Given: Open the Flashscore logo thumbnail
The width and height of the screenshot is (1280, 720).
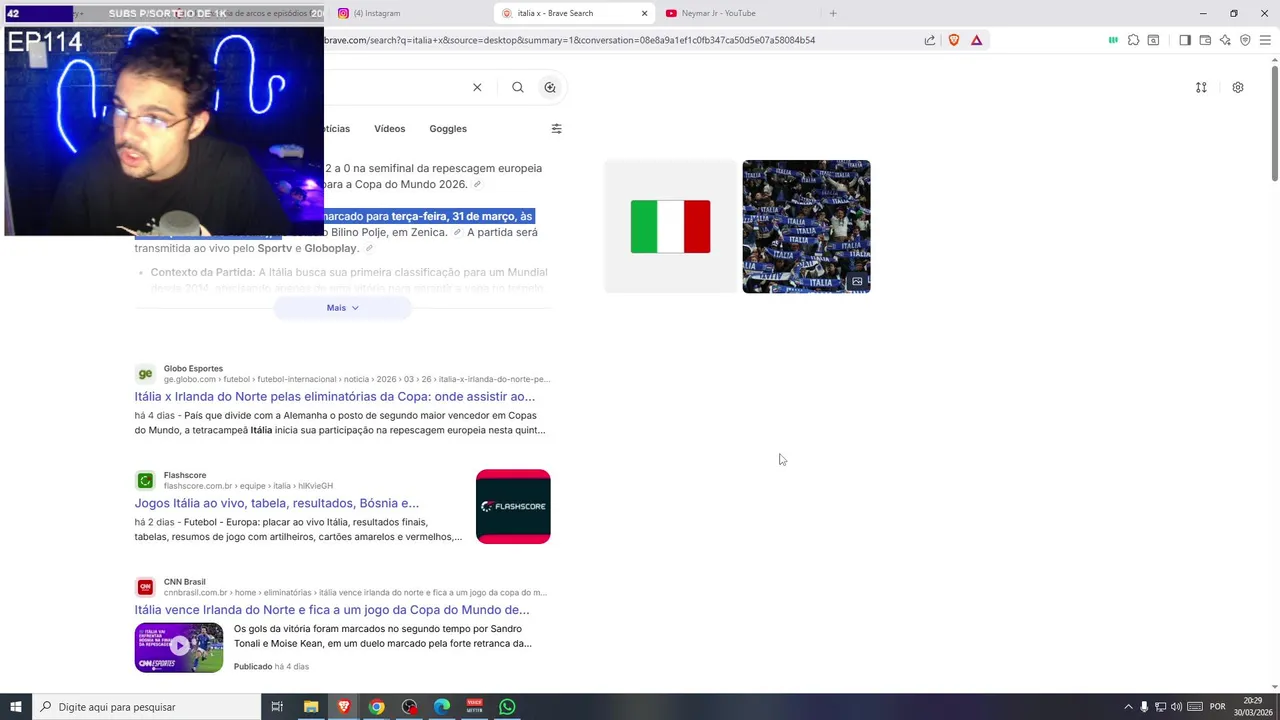Looking at the screenshot, I should click(x=513, y=506).
